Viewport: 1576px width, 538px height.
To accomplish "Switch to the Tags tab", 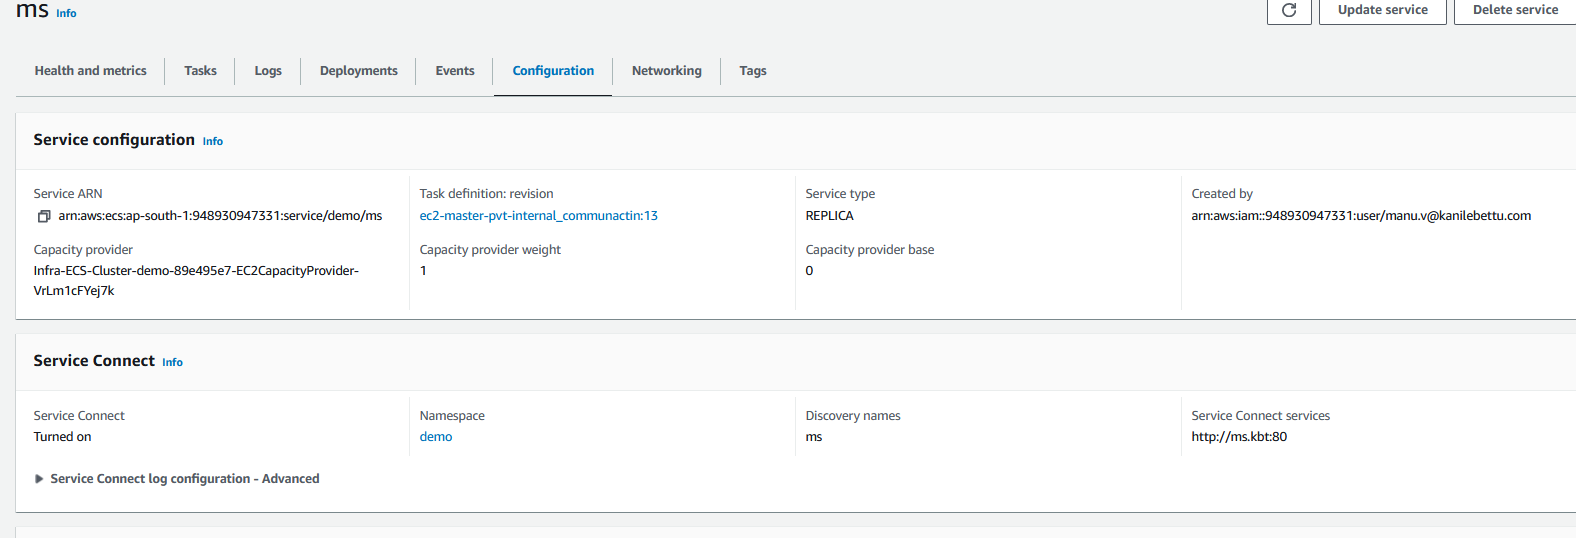I will pyautogui.click(x=753, y=71).
